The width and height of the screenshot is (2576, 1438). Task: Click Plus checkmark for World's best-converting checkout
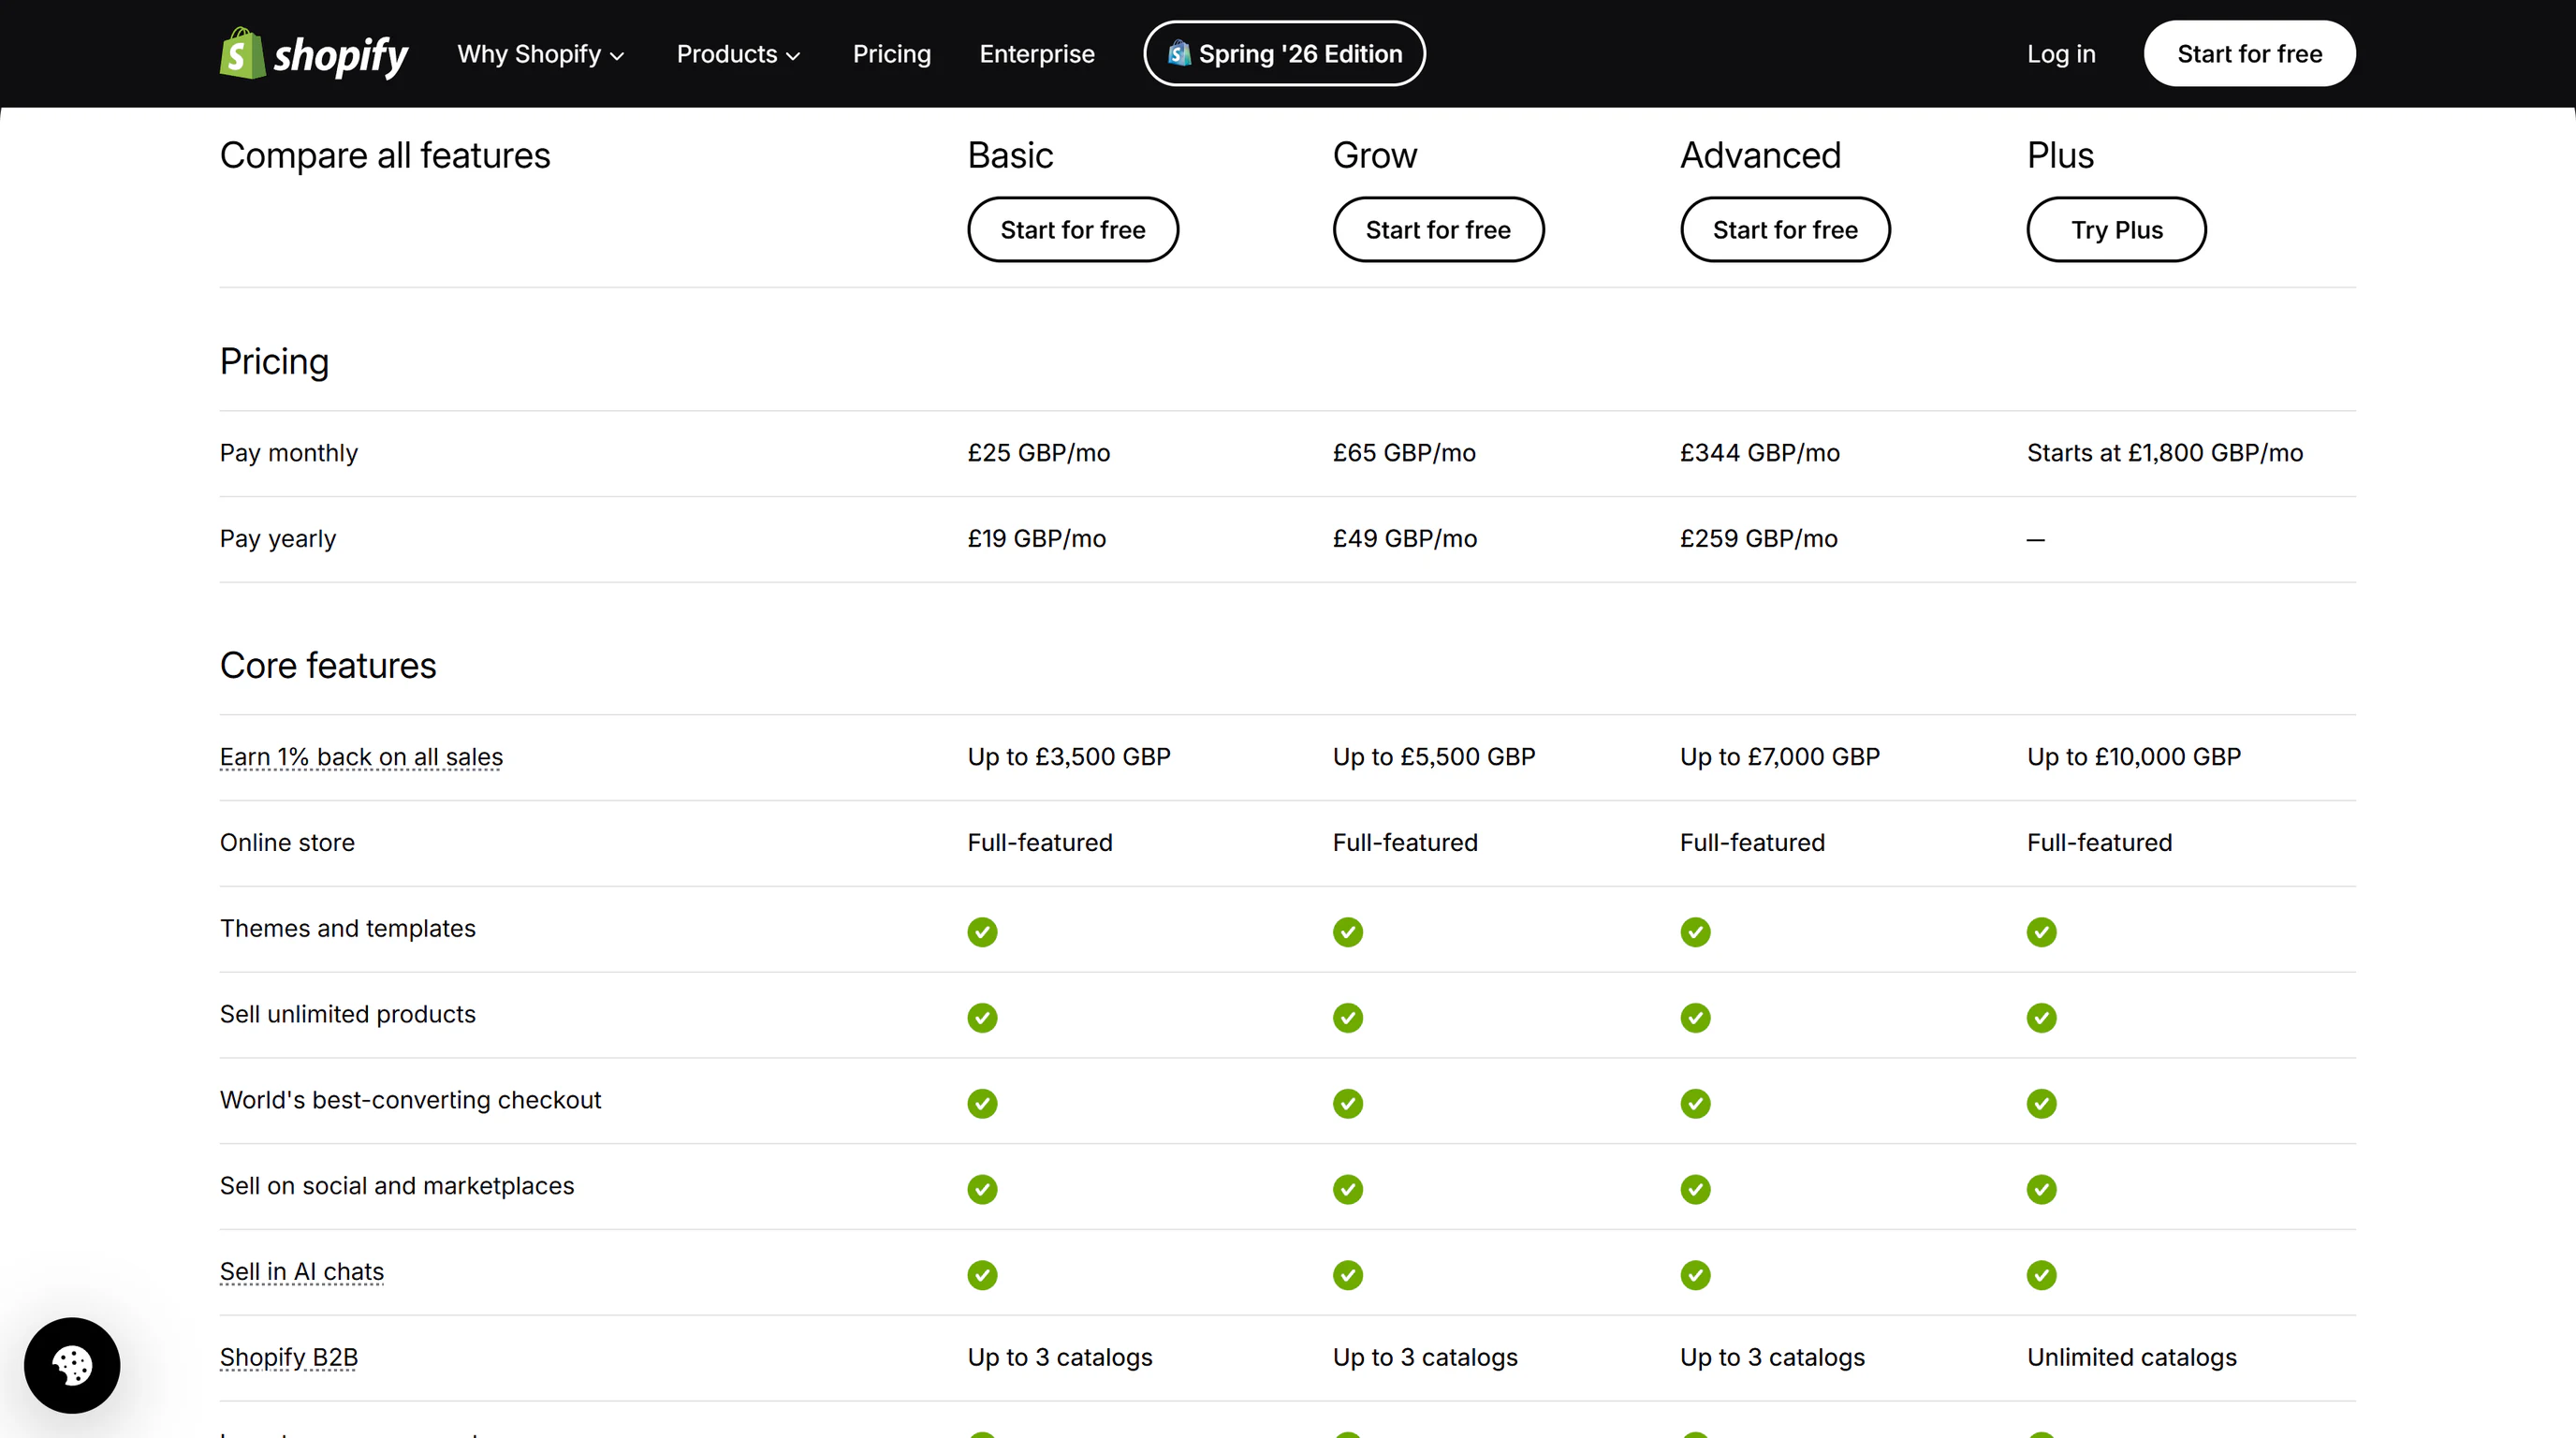[x=2042, y=1104]
